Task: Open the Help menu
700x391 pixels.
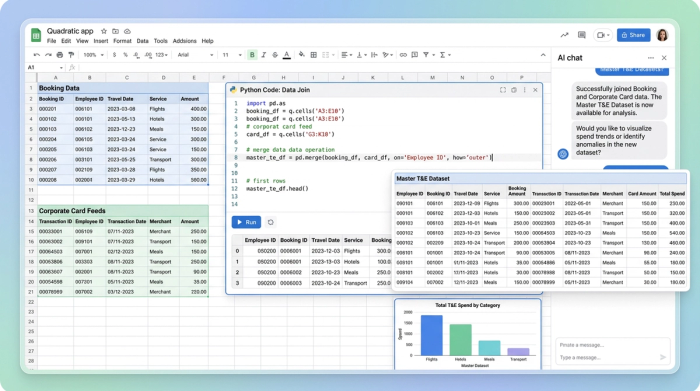Action: point(208,41)
